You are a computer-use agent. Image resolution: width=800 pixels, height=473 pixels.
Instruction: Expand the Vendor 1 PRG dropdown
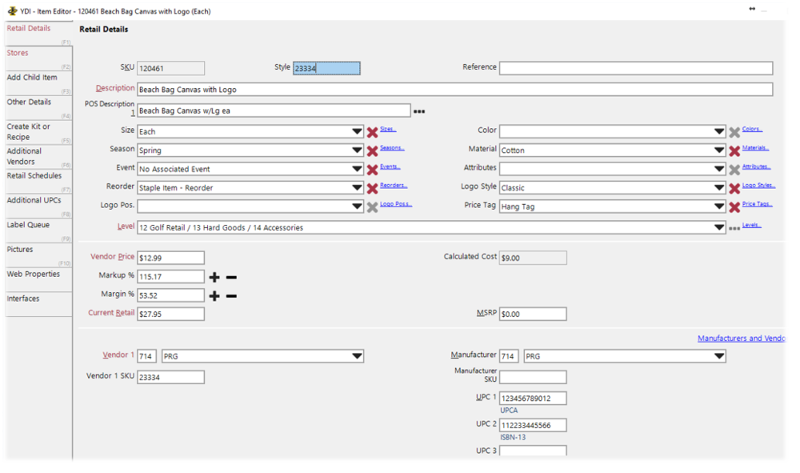(x=357, y=356)
